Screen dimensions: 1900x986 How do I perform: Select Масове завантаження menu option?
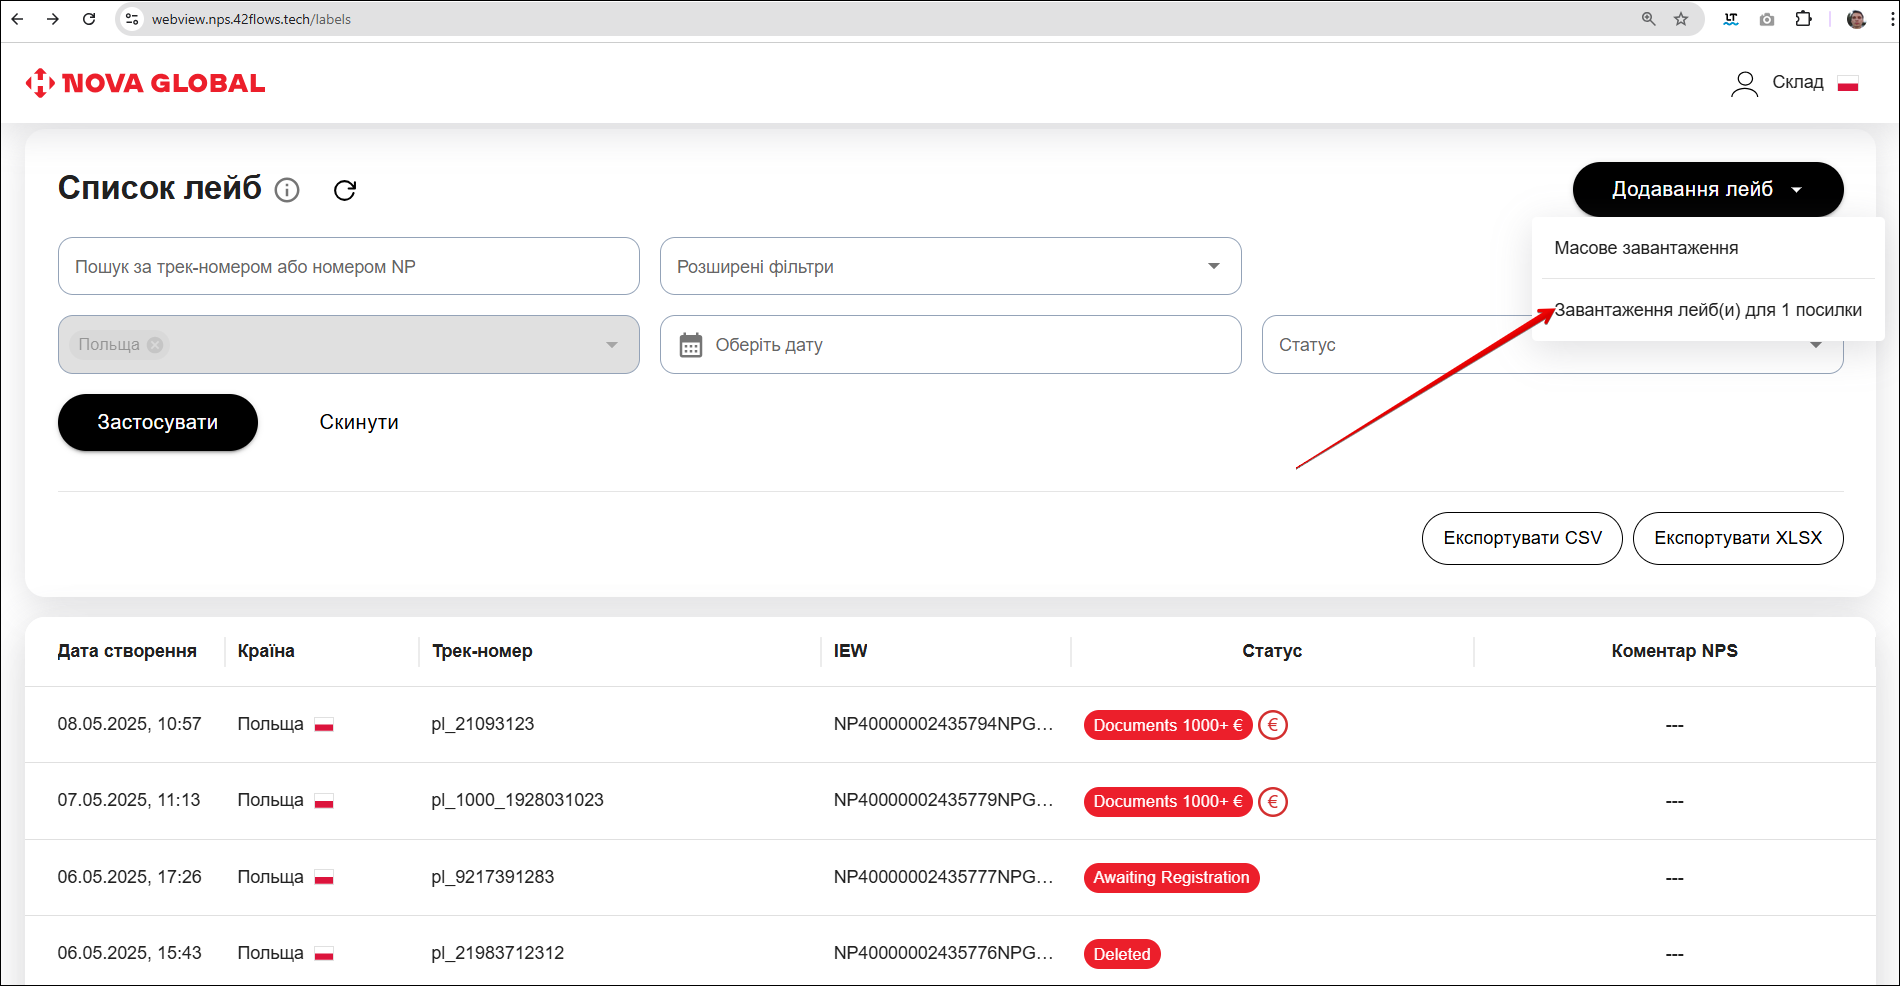pos(1646,248)
